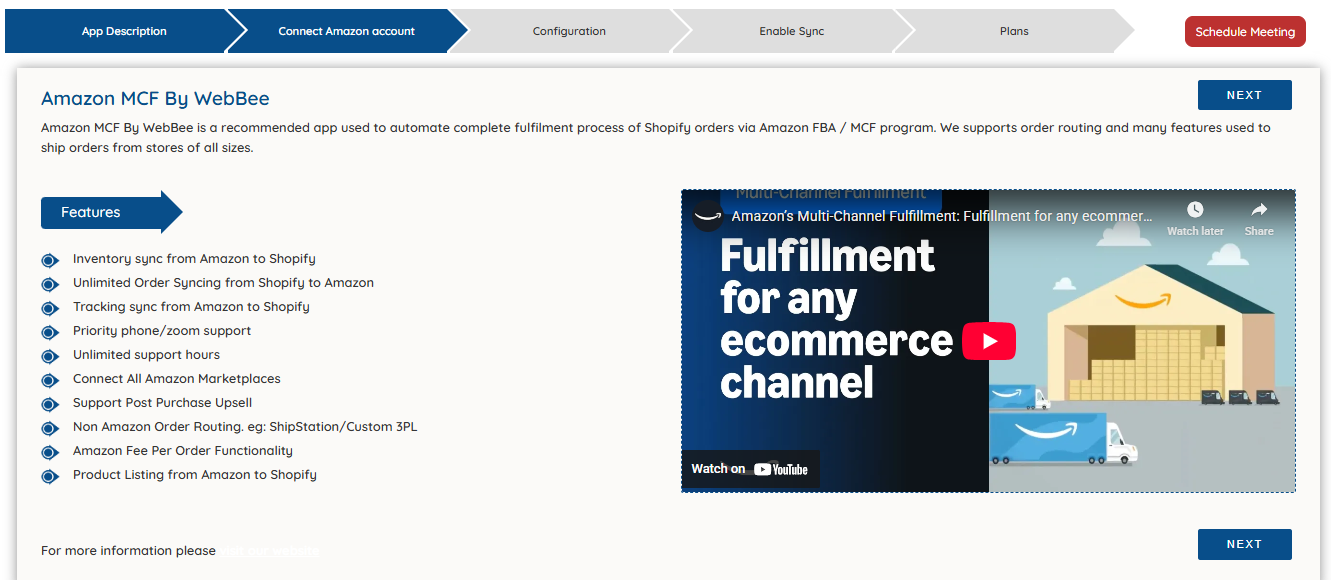Viewport: 1331px width, 580px height.
Task: Switch to Connect Amazon account step
Action: pyautogui.click(x=346, y=31)
